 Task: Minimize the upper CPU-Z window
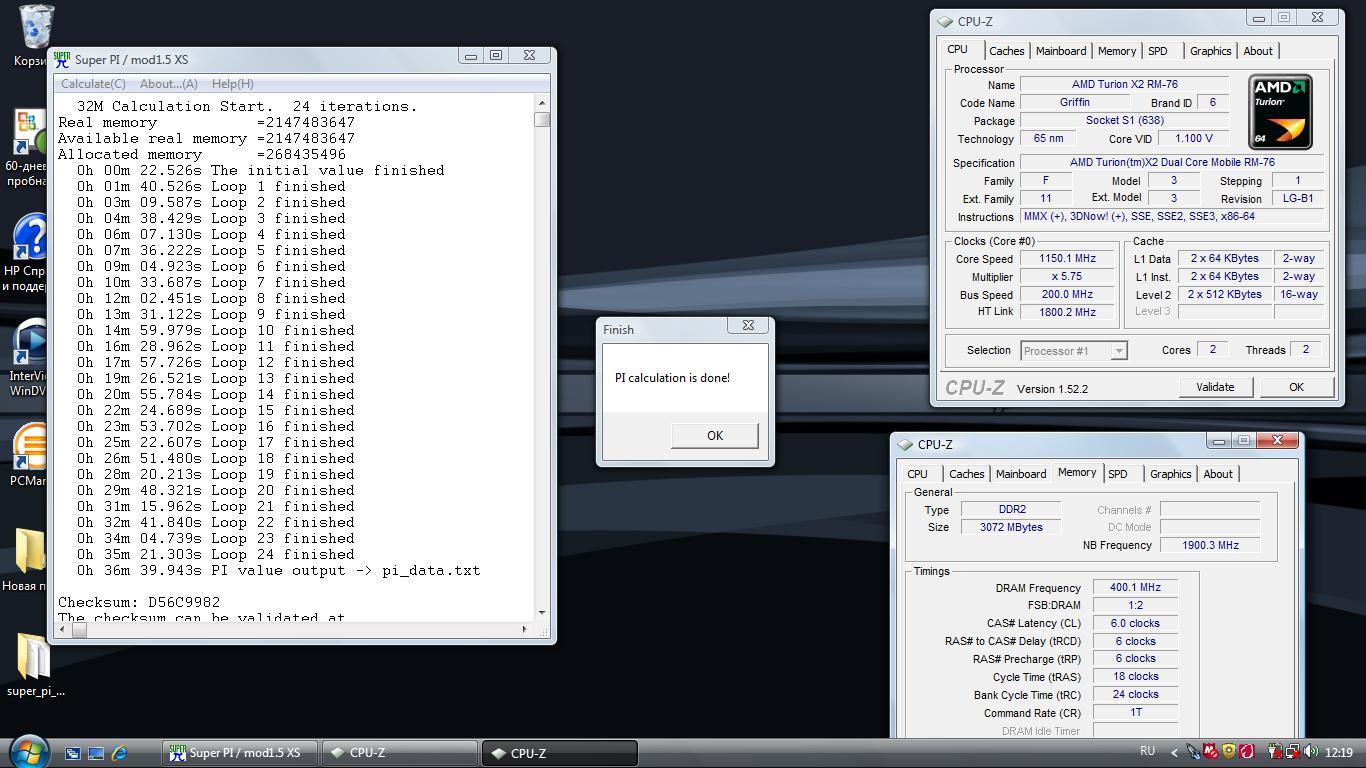(x=1259, y=18)
